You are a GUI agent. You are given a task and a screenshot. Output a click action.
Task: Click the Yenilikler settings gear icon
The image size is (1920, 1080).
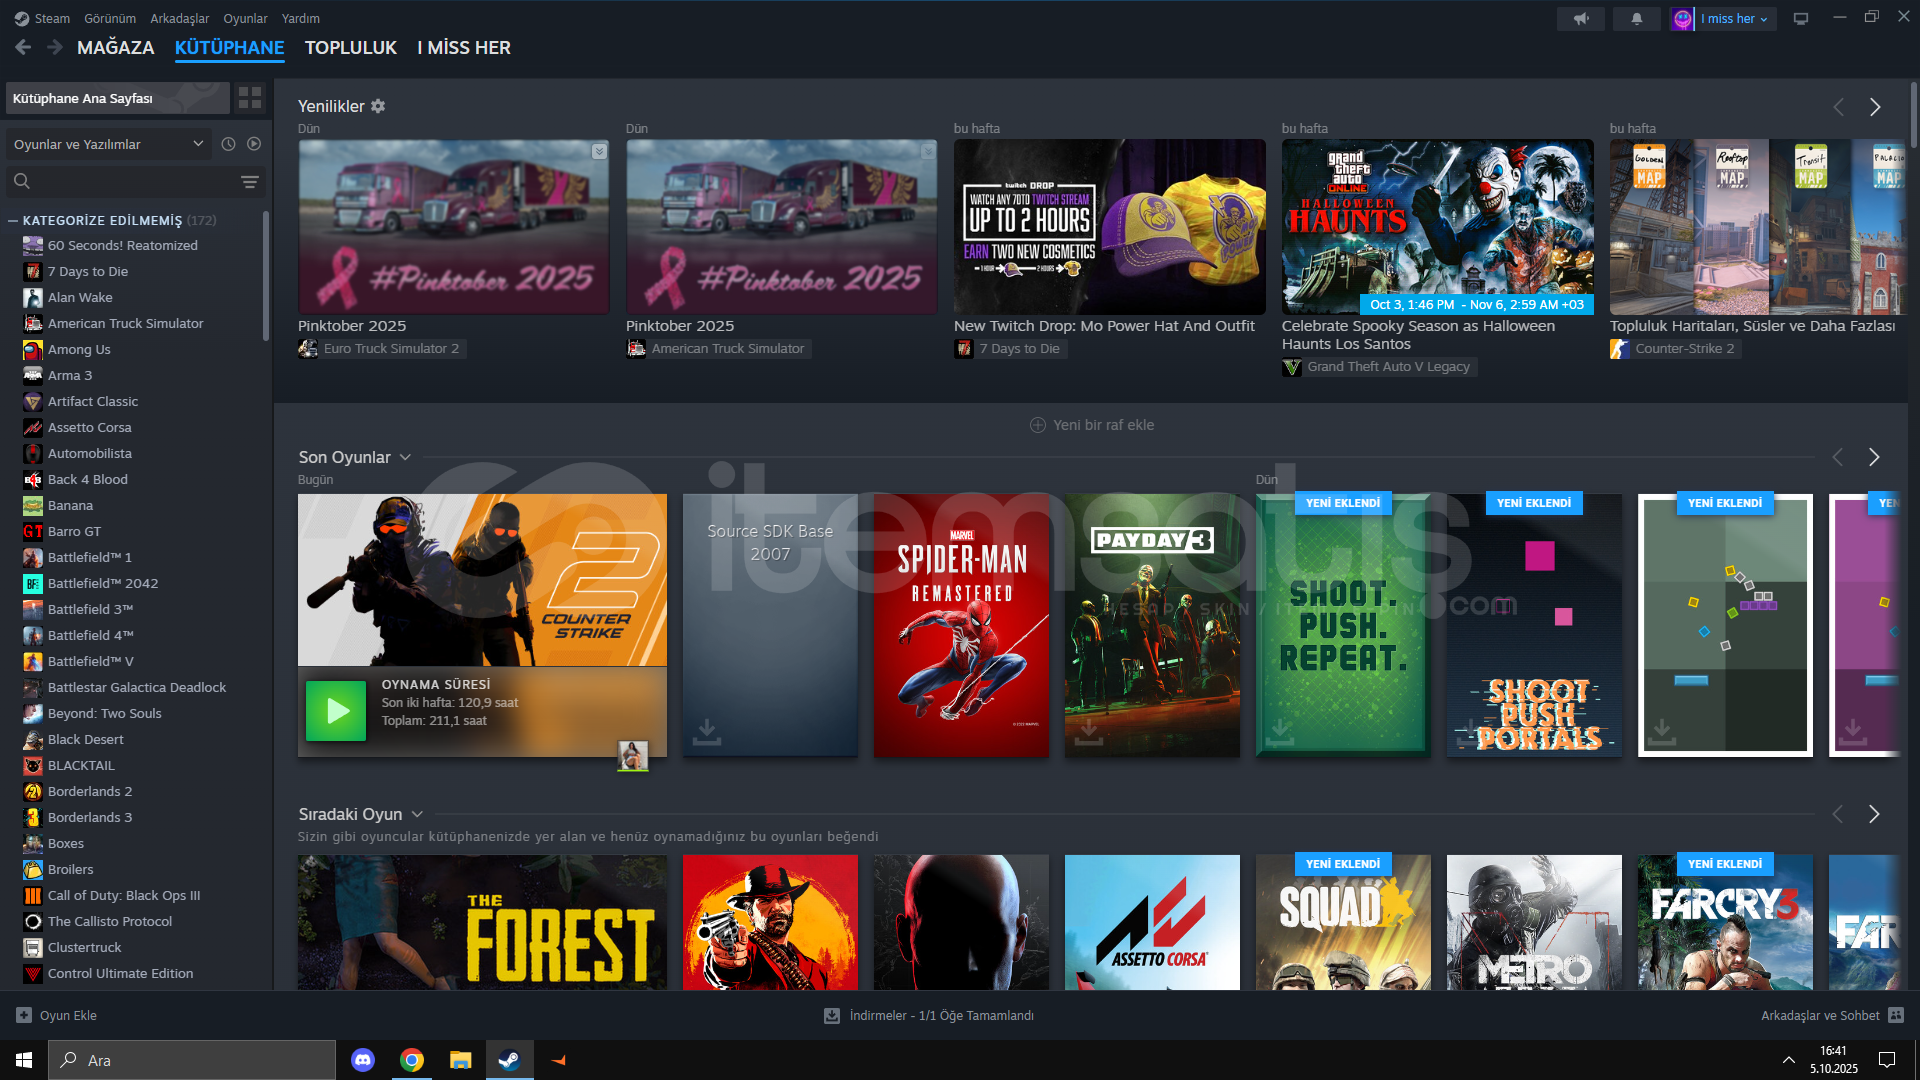(378, 106)
